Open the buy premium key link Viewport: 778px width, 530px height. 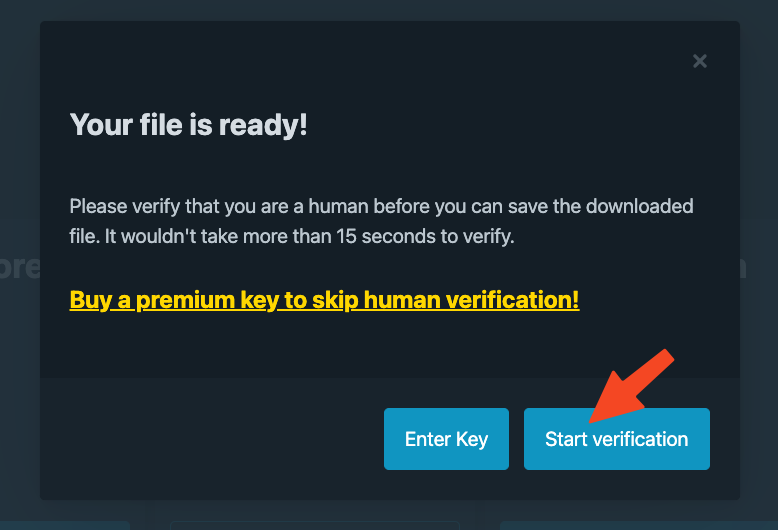324,300
